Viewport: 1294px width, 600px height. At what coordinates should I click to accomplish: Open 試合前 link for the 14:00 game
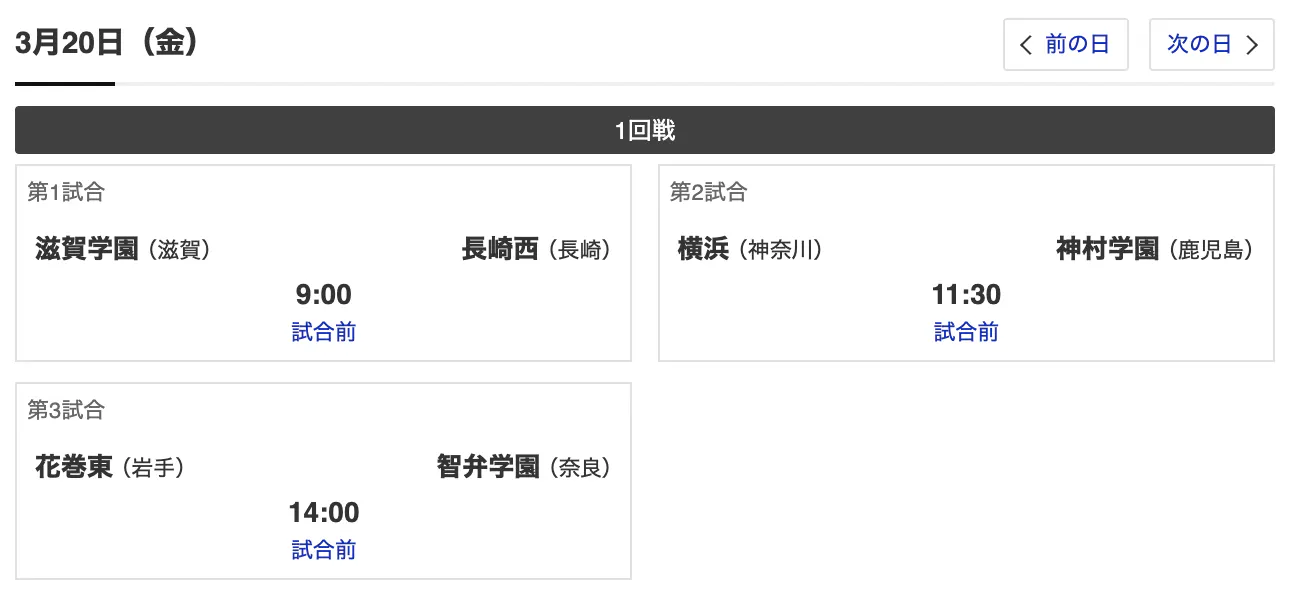click(324, 550)
